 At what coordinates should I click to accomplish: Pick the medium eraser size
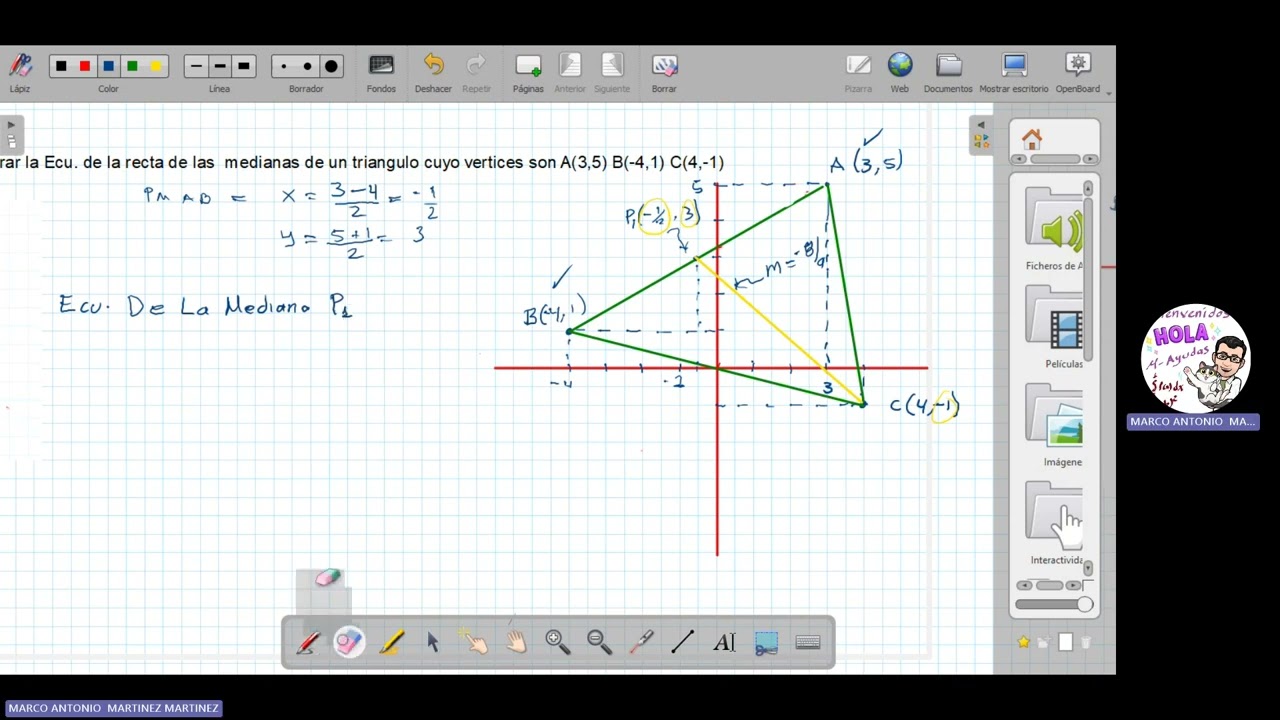pyautogui.click(x=307, y=67)
